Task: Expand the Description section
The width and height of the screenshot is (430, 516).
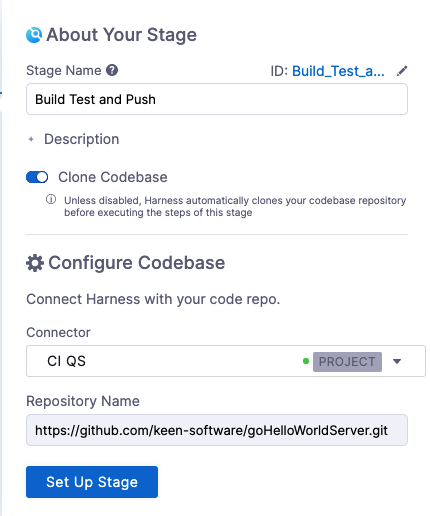Action: coord(82,139)
